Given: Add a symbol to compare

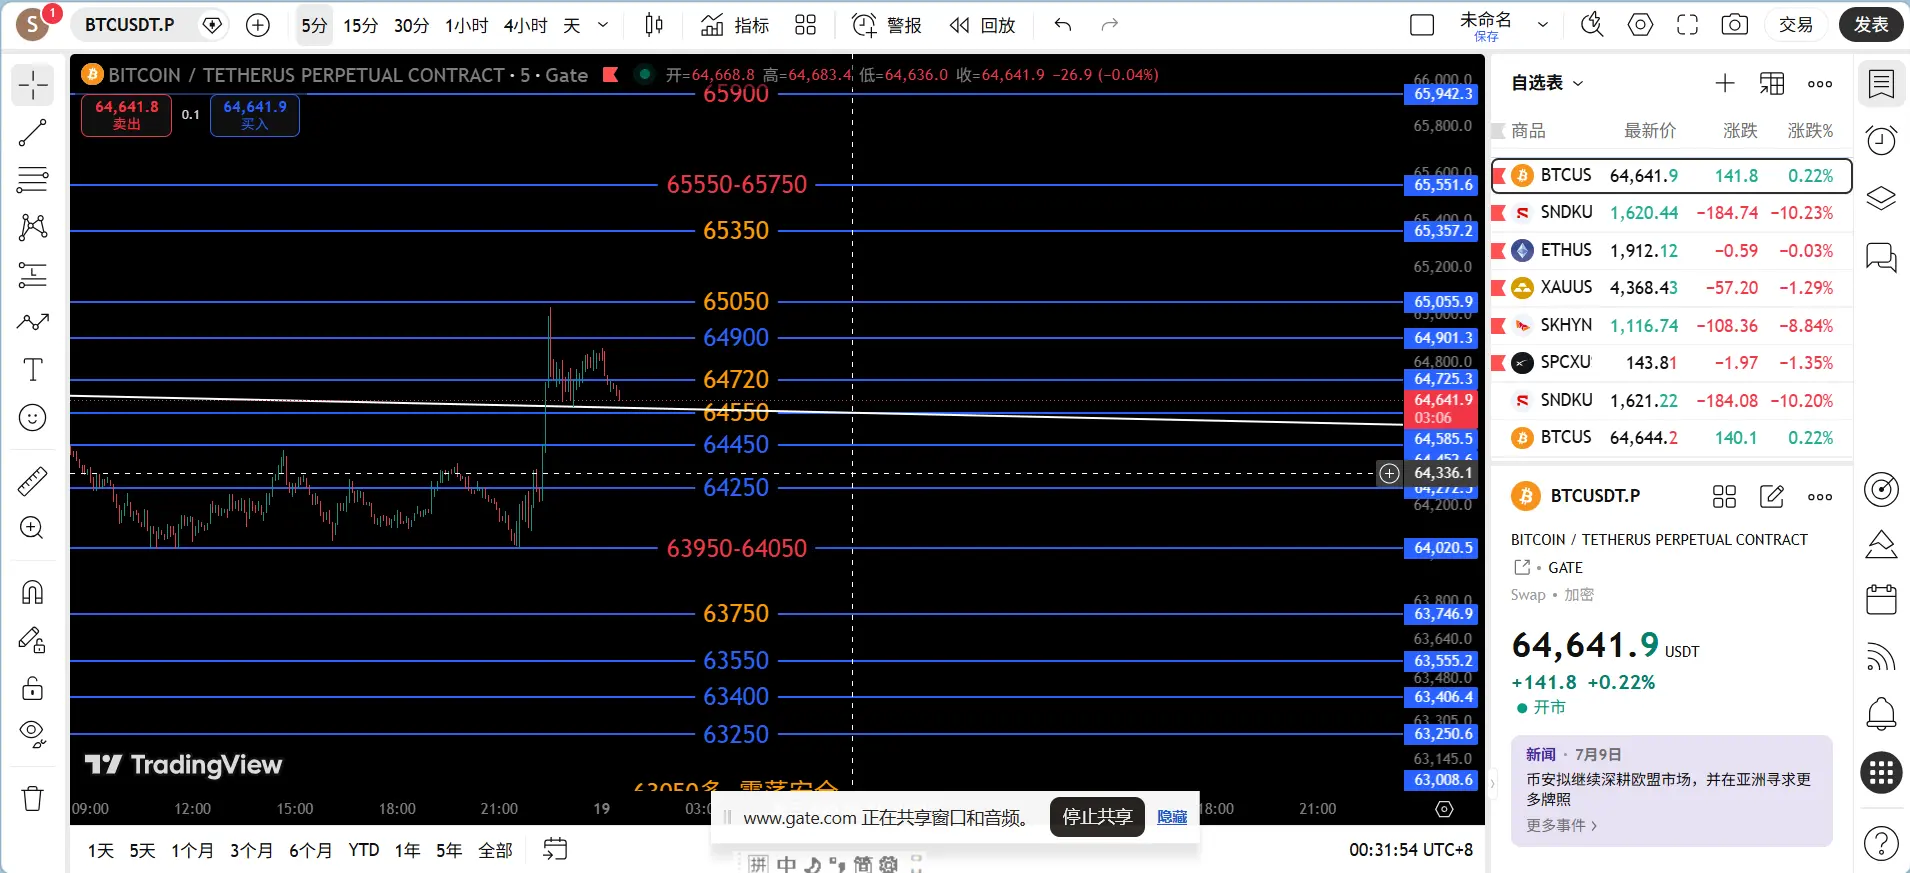Looking at the screenshot, I should click(x=258, y=25).
